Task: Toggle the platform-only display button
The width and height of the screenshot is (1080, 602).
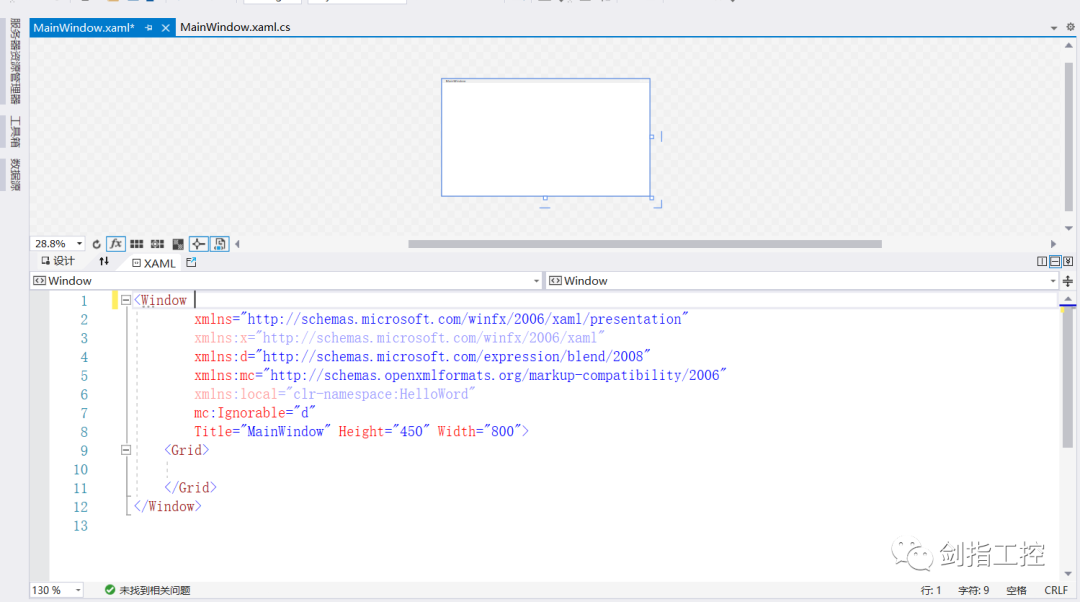Action: [x=220, y=244]
